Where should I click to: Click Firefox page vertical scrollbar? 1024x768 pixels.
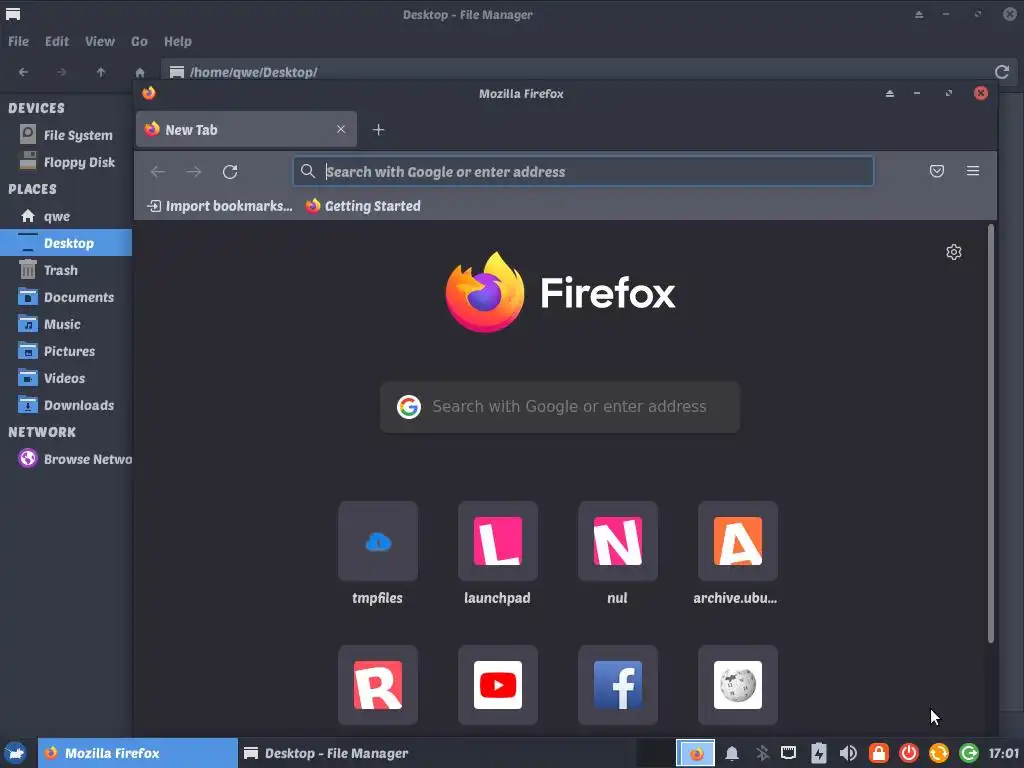(x=991, y=434)
